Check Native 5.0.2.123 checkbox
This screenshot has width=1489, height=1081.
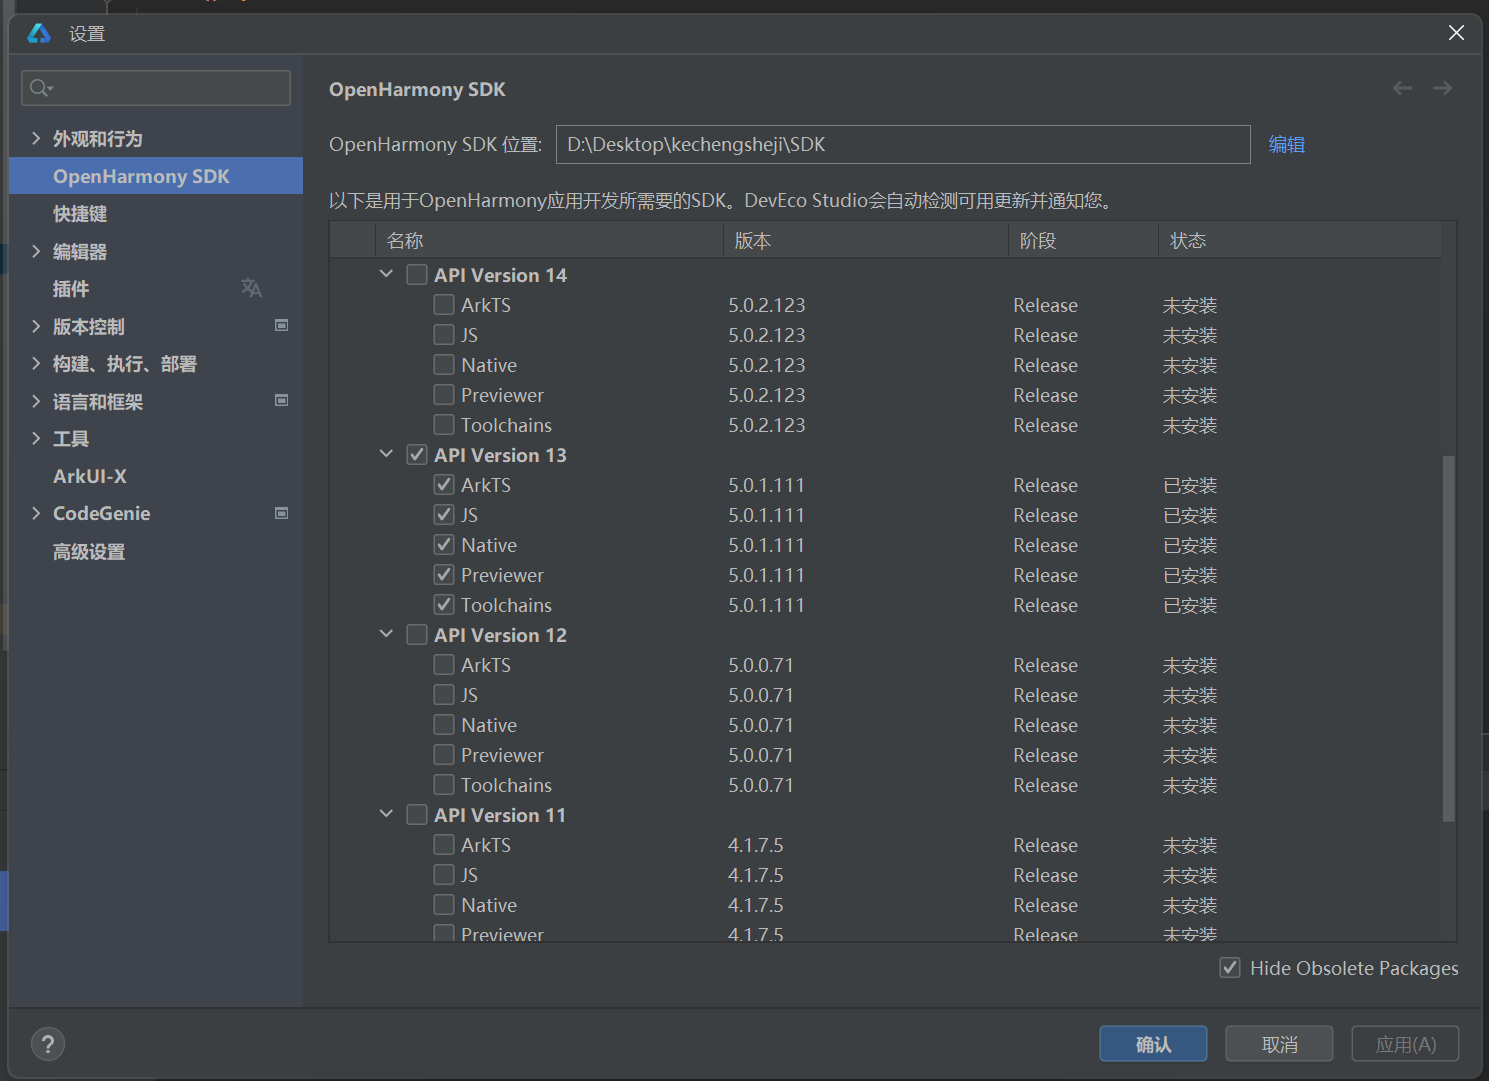(444, 365)
